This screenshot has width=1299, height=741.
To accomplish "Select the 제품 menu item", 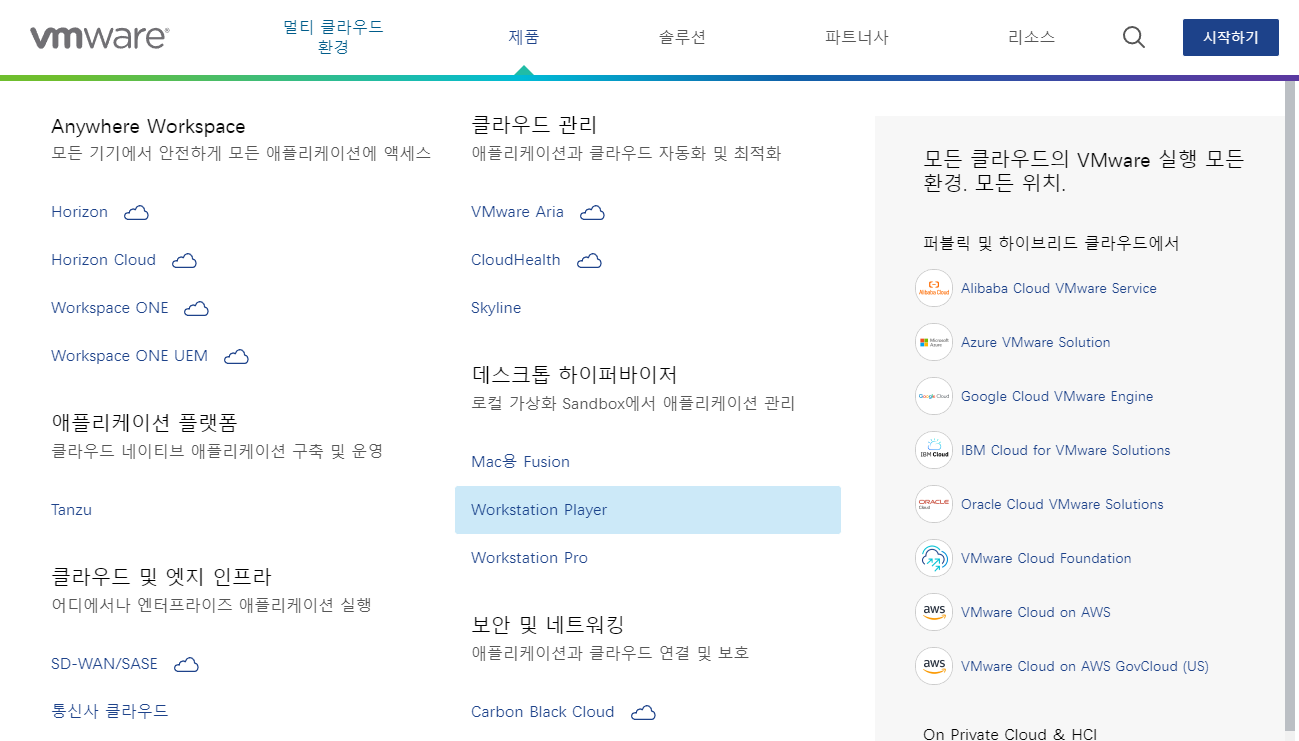I will point(524,37).
